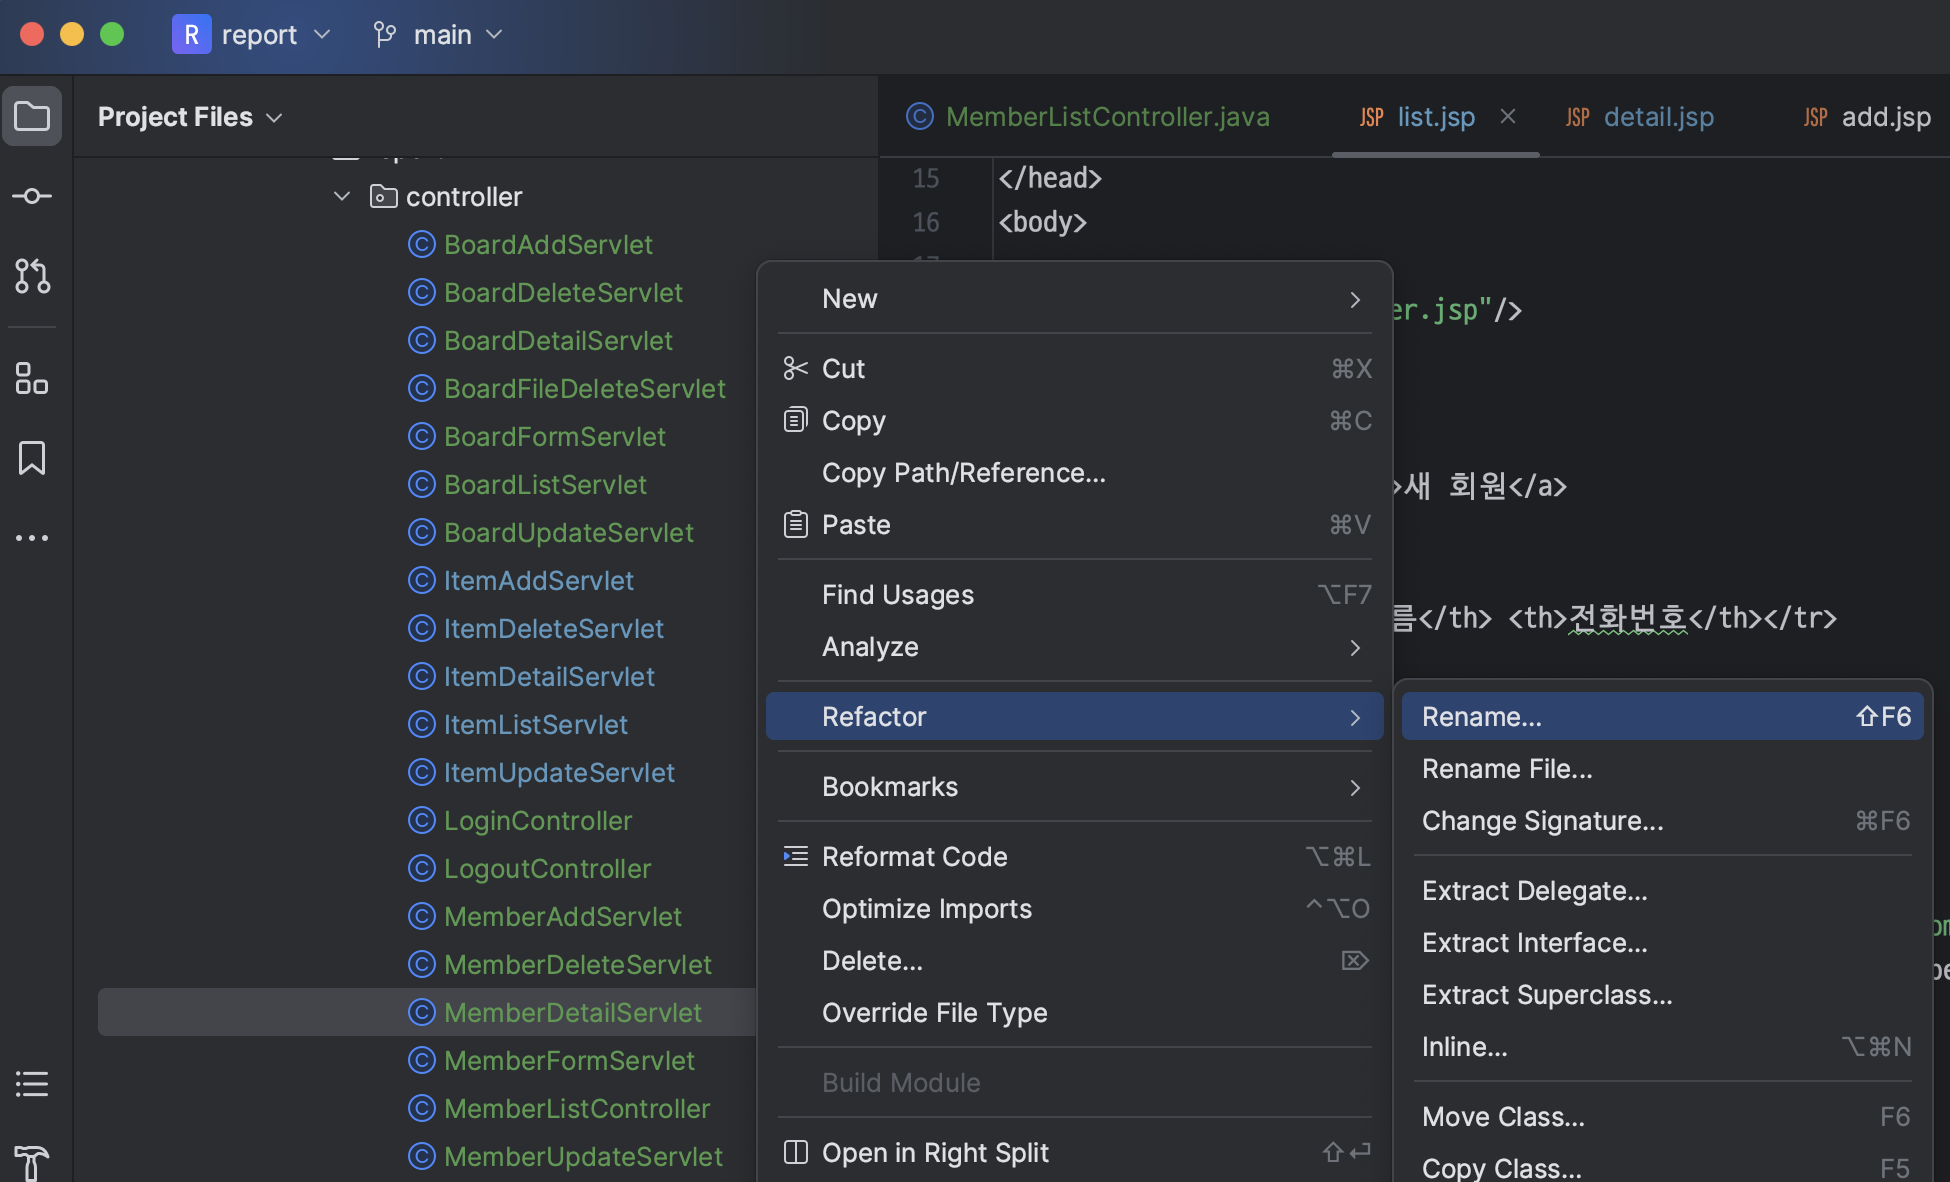Open the Bookmarks tool window icon
The image size is (1950, 1182).
pos(32,458)
